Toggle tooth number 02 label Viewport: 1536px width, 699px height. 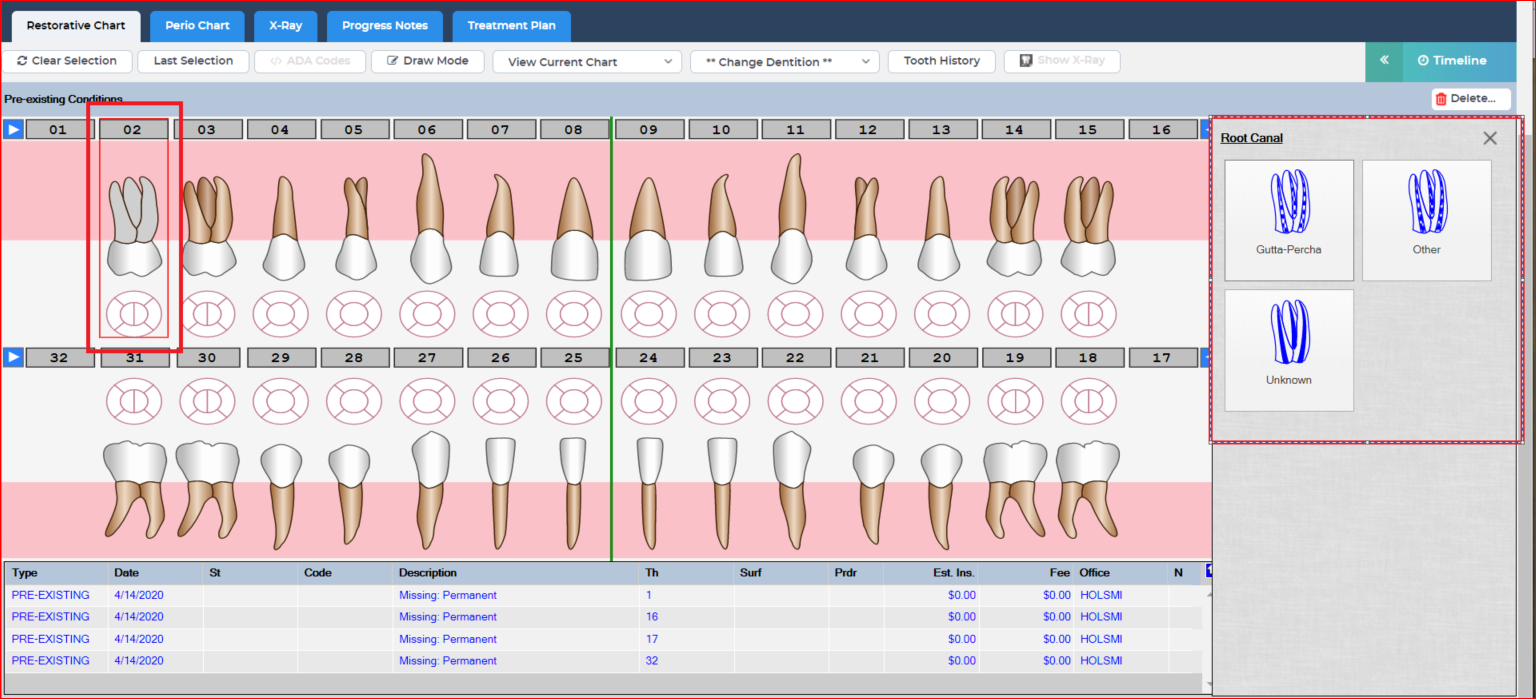coord(133,130)
